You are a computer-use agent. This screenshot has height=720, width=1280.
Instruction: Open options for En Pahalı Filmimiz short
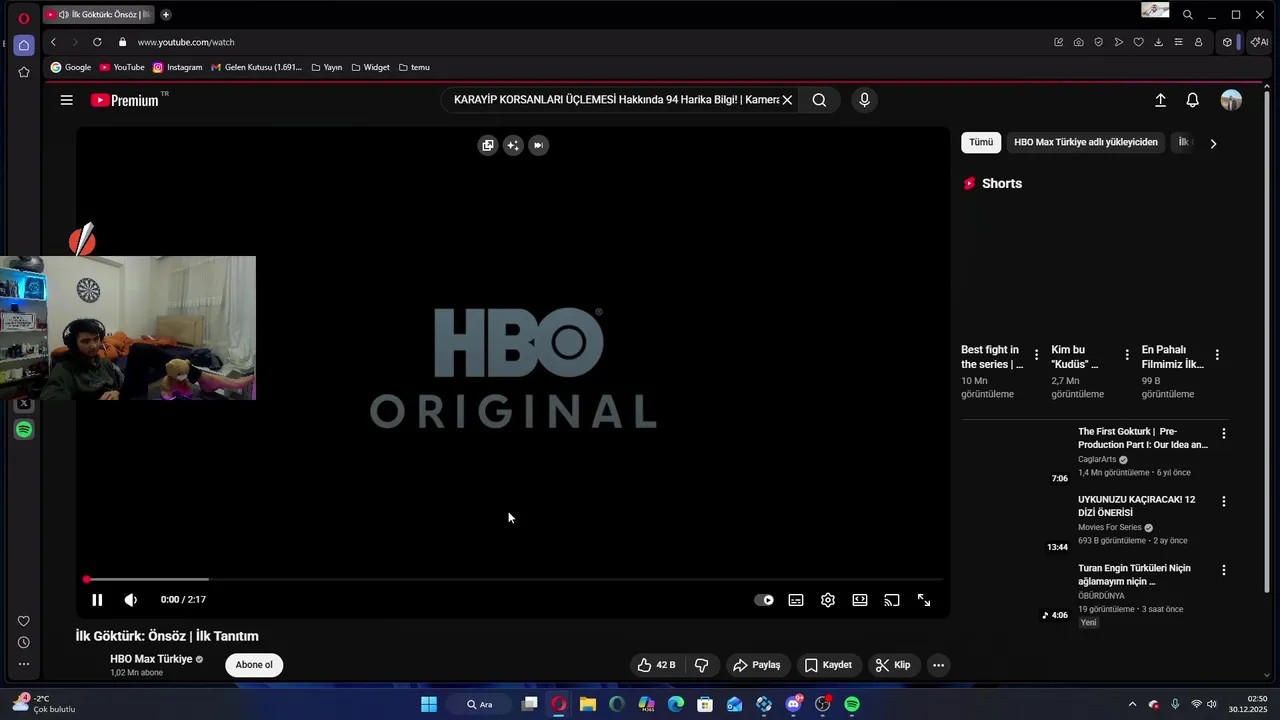click(x=1217, y=355)
